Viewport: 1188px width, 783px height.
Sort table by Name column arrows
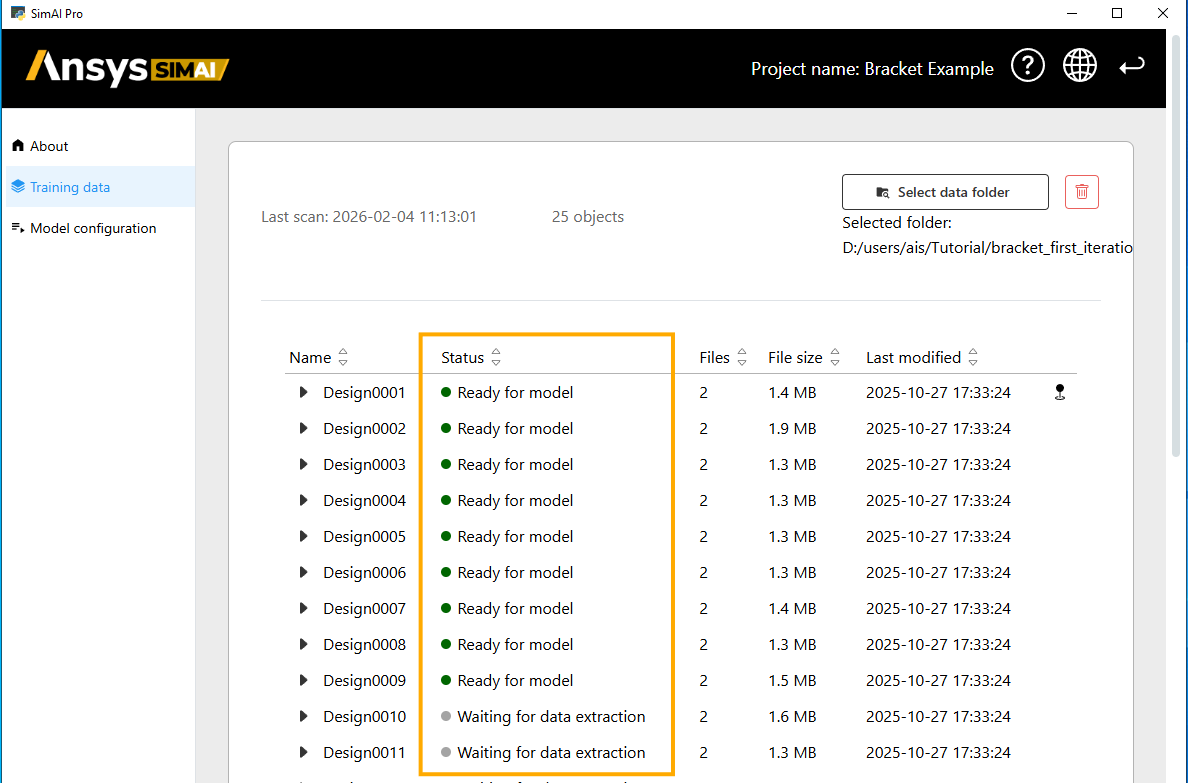[x=343, y=357]
